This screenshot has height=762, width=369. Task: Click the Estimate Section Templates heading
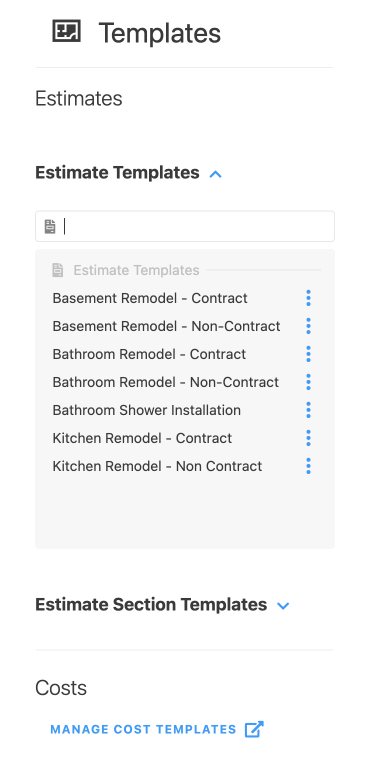151,605
